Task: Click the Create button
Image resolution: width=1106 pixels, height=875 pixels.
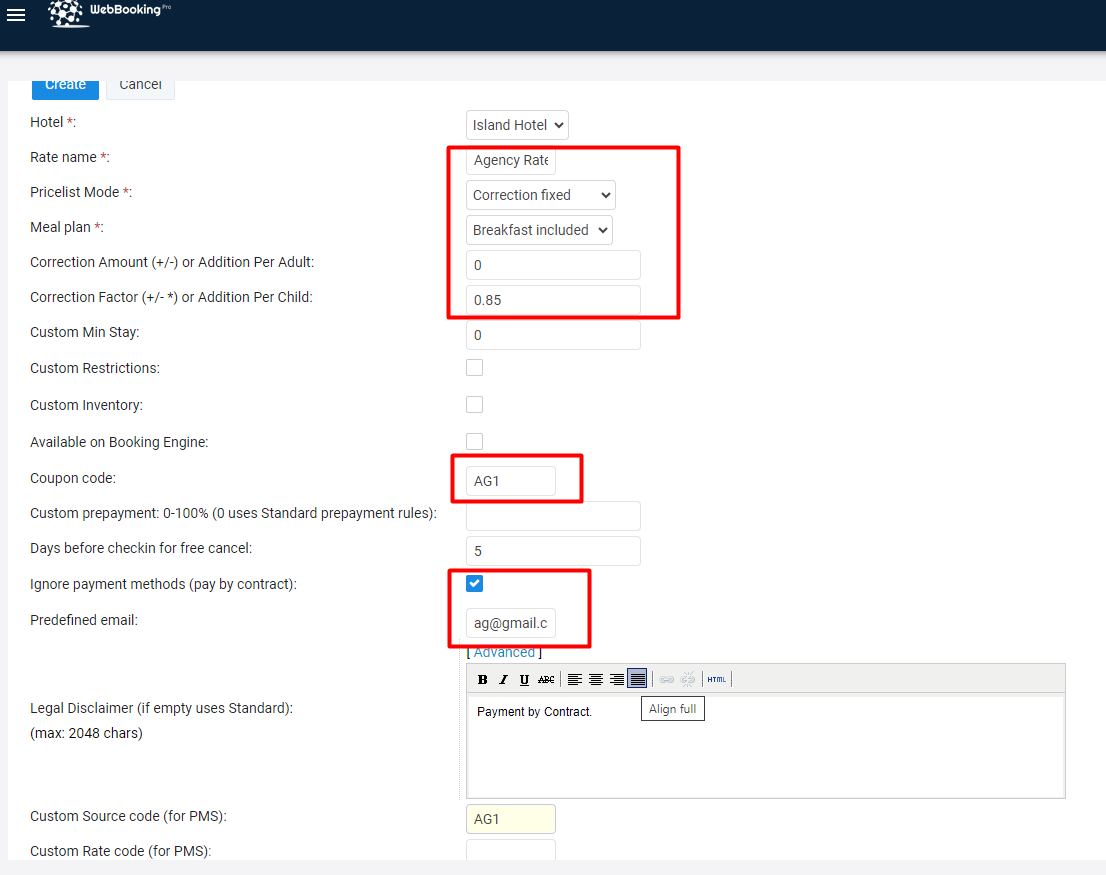Action: (65, 86)
